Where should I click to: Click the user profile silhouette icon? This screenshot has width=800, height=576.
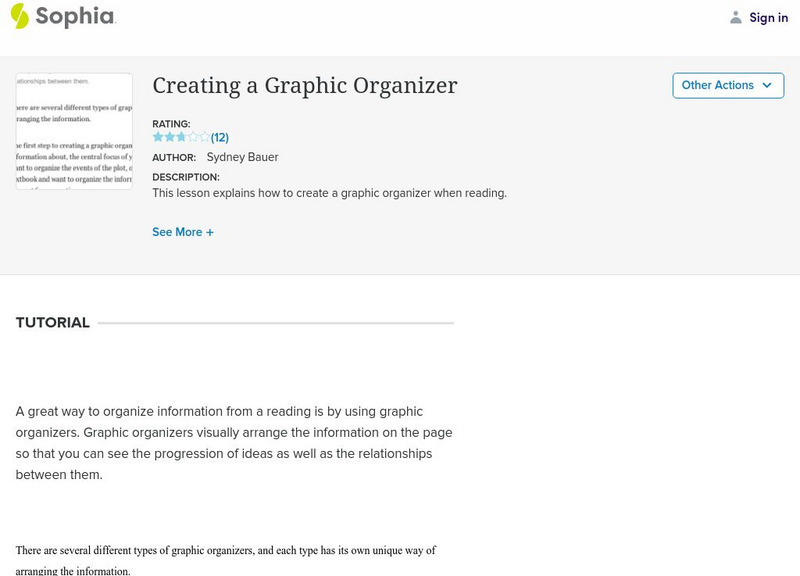point(736,17)
